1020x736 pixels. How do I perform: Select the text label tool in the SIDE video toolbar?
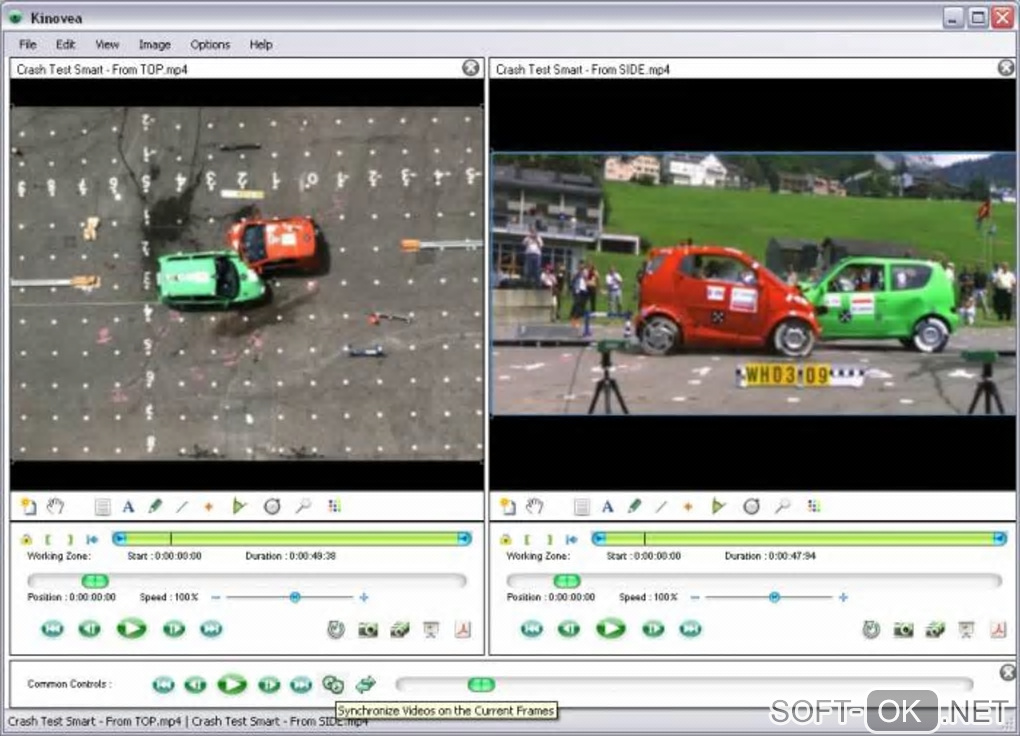[x=608, y=506]
